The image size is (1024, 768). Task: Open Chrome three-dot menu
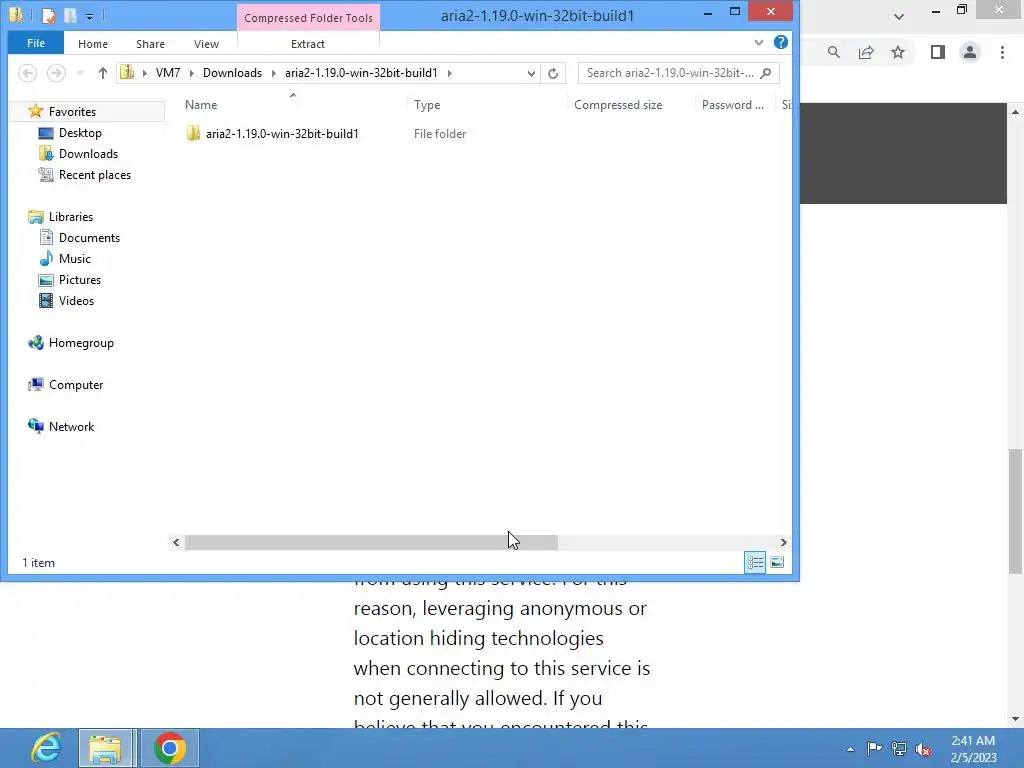pyautogui.click(x=1002, y=52)
